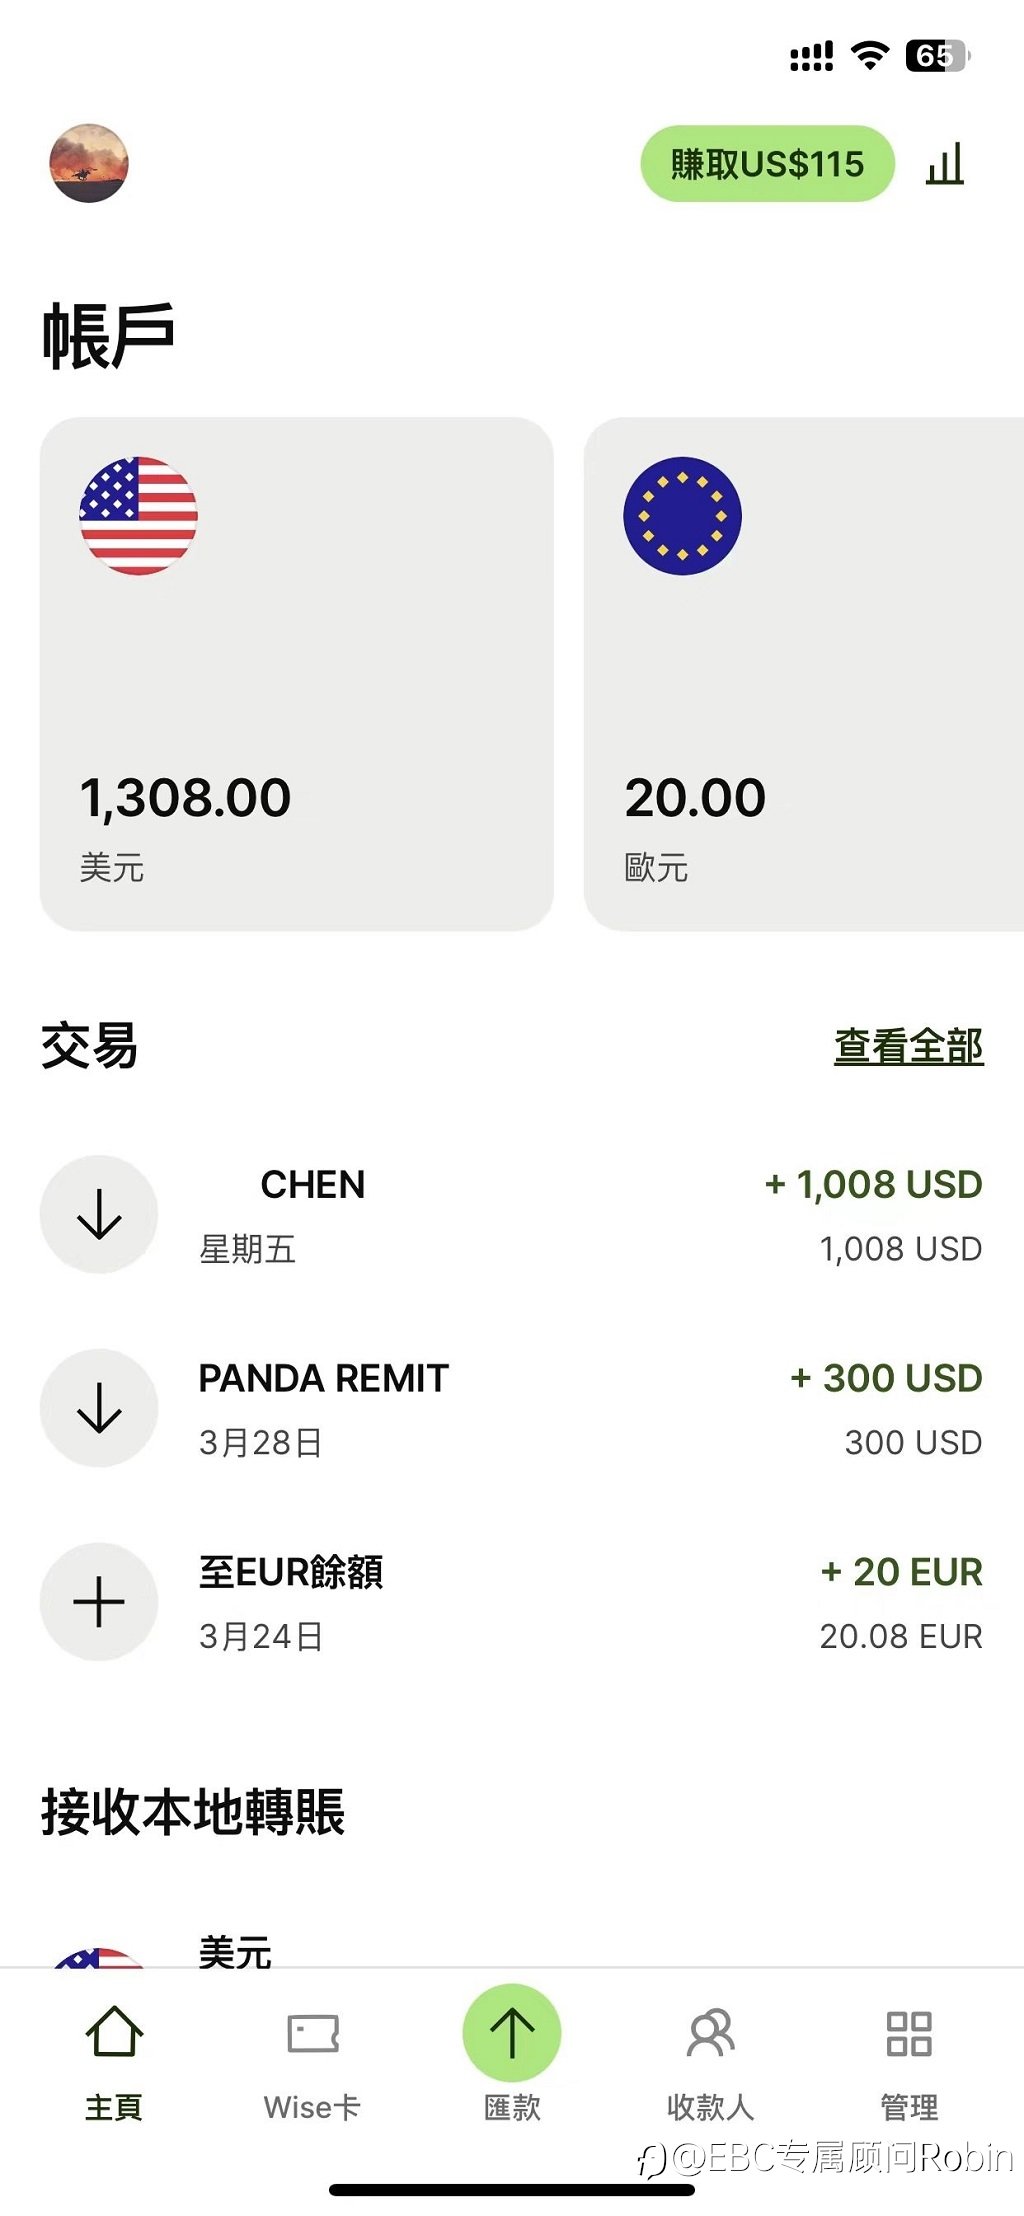Open the 1,308.00 美元 balance card

point(296,674)
